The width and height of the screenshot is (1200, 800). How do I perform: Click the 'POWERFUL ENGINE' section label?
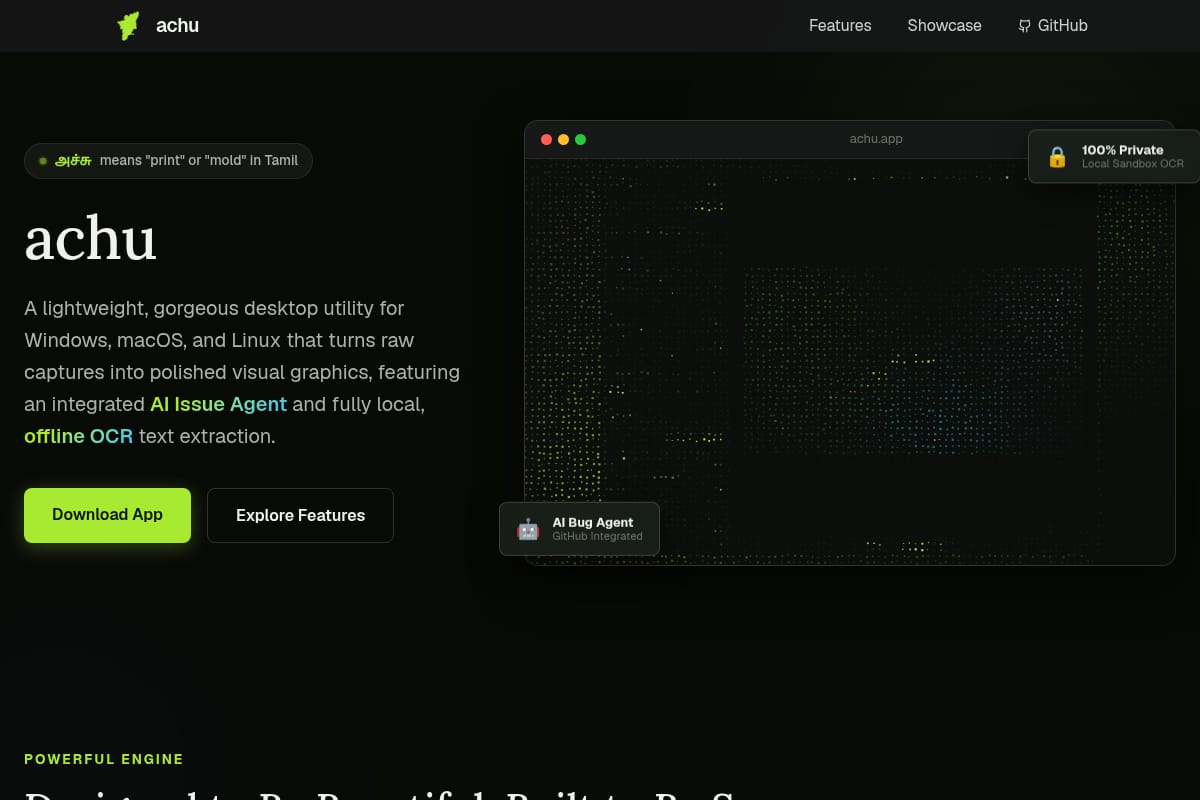pyautogui.click(x=104, y=759)
